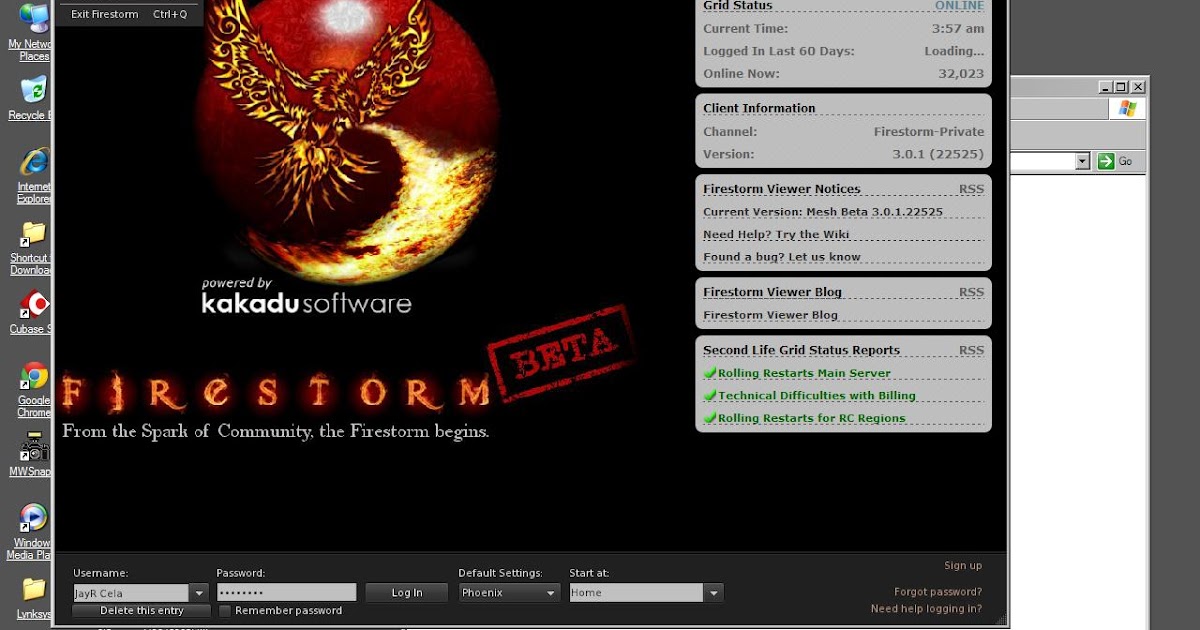This screenshot has width=1200, height=630.
Task: Launch the Google Chrome desktop icon
Action: point(35,376)
